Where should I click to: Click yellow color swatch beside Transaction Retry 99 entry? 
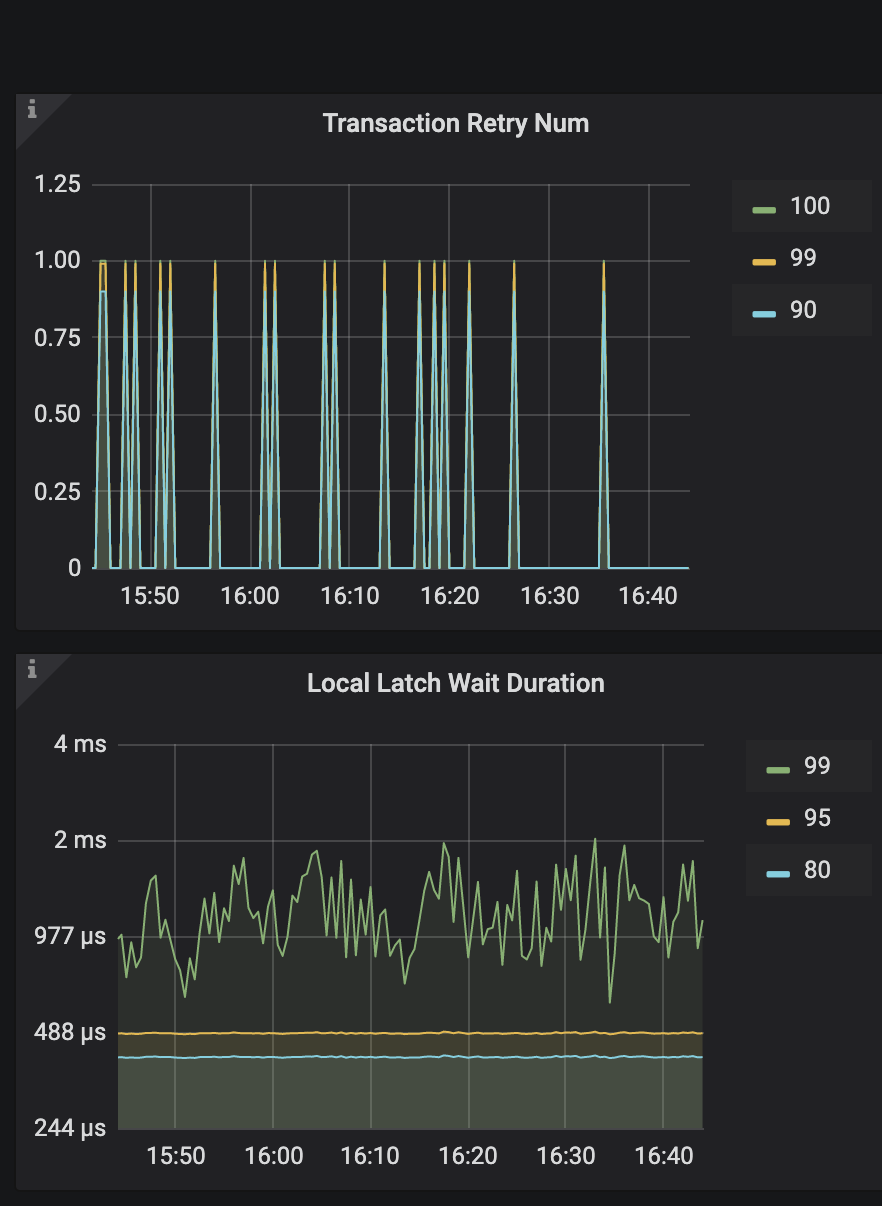coord(764,260)
